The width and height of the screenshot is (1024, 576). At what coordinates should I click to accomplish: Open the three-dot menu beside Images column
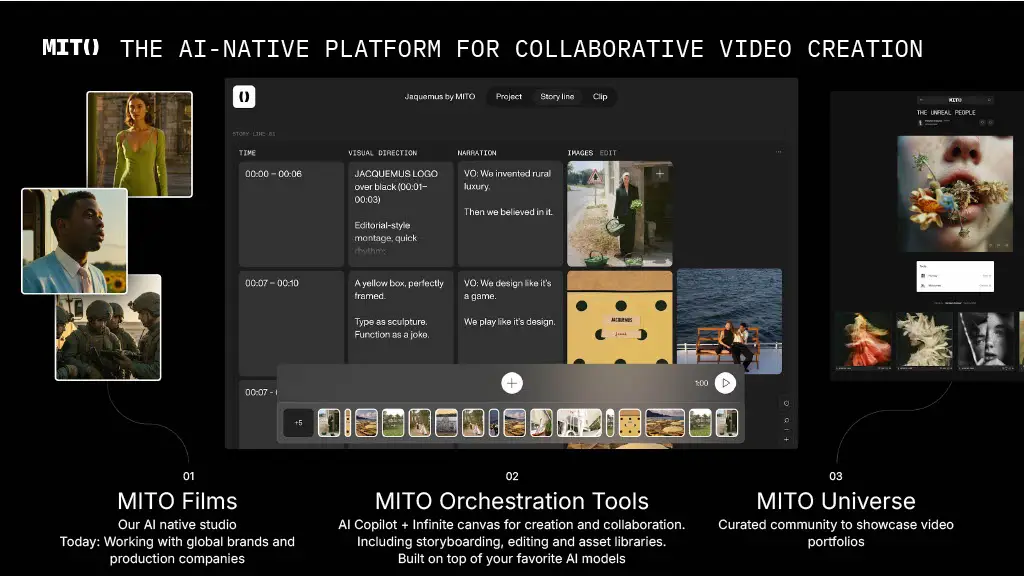pyautogui.click(x=778, y=153)
